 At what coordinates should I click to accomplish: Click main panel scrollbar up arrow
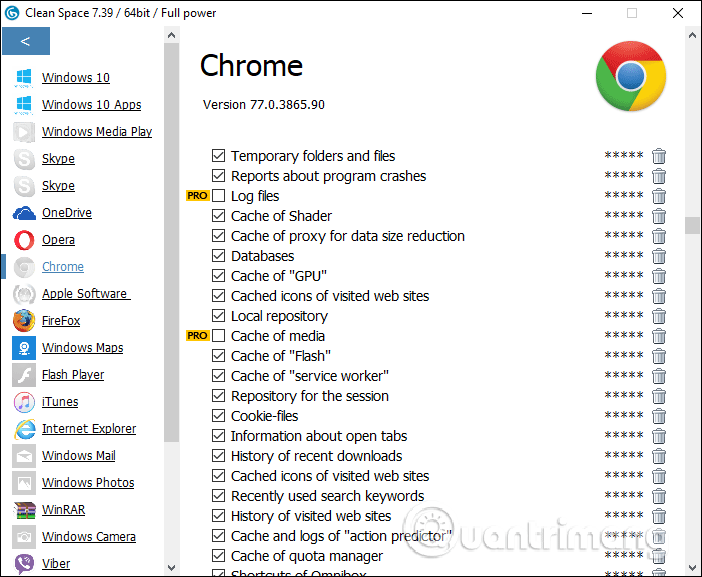(x=692, y=35)
